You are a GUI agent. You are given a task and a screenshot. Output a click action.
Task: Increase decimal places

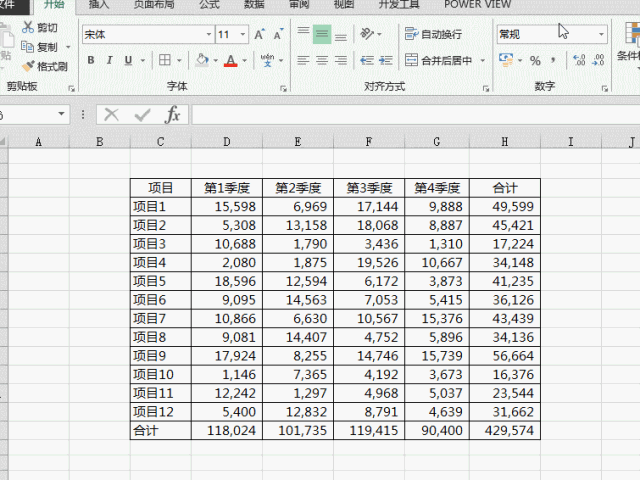point(579,60)
